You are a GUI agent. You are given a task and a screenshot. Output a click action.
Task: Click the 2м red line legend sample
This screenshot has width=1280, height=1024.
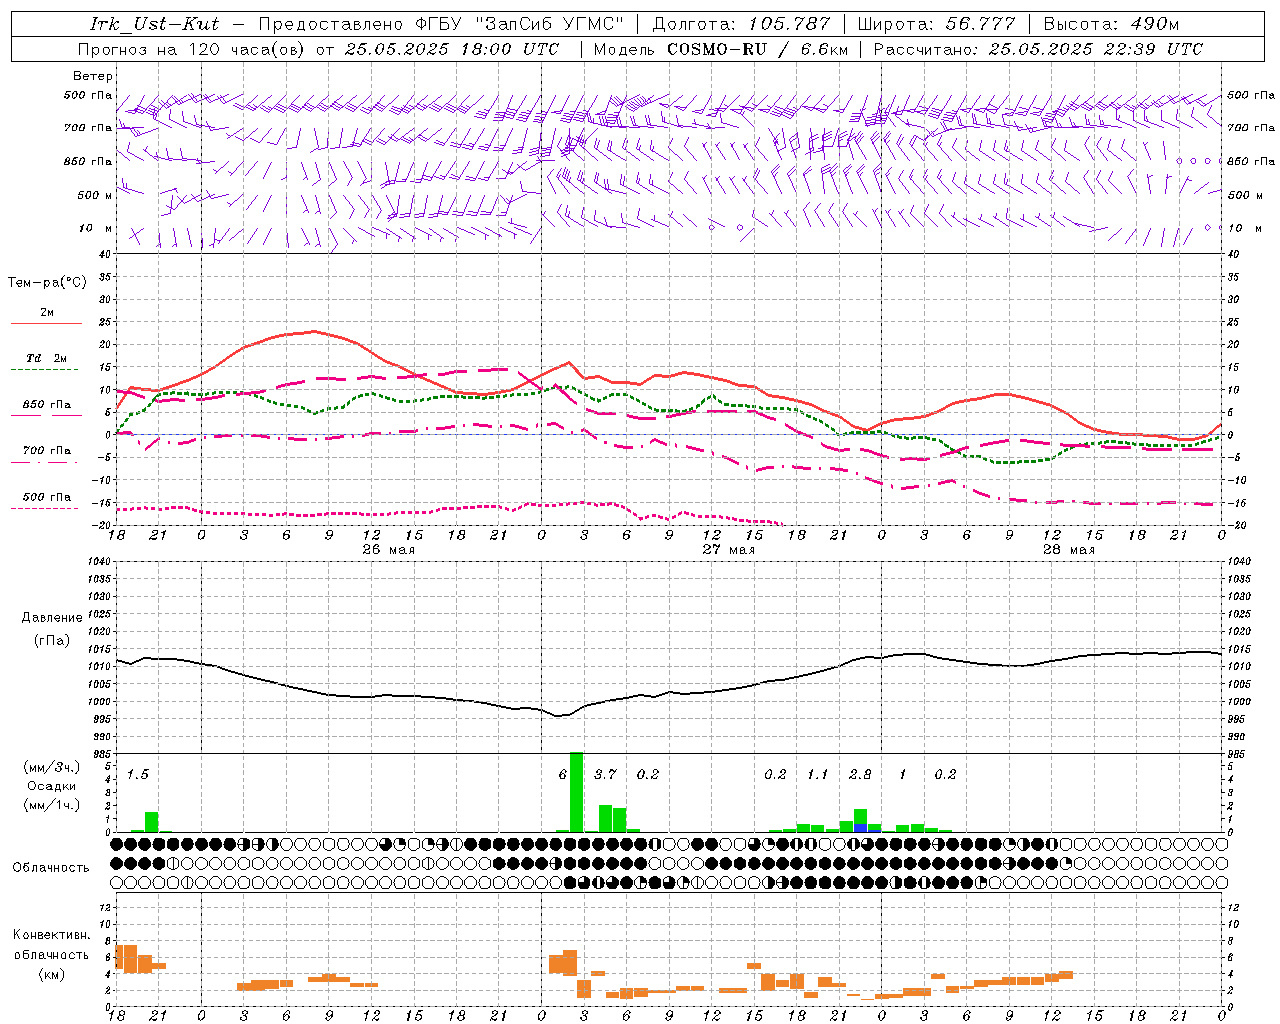point(46,323)
